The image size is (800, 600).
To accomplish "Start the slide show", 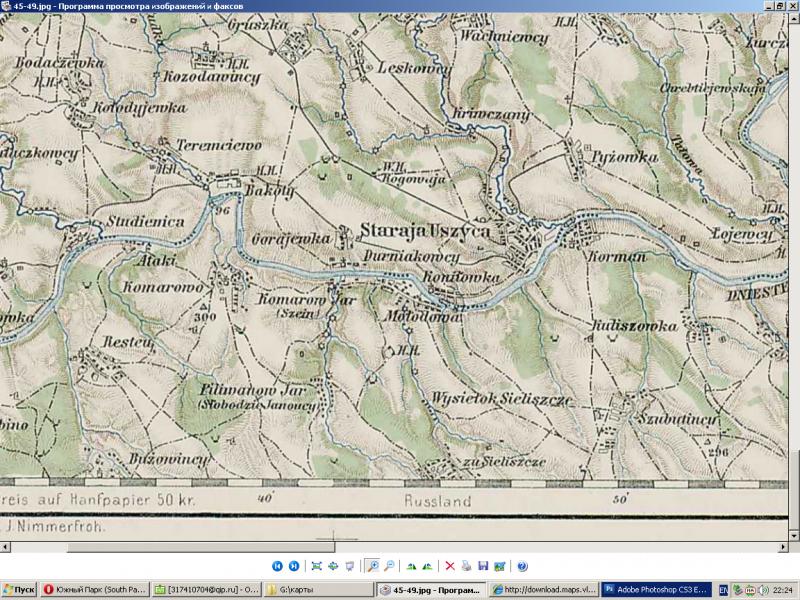I will 349,566.
